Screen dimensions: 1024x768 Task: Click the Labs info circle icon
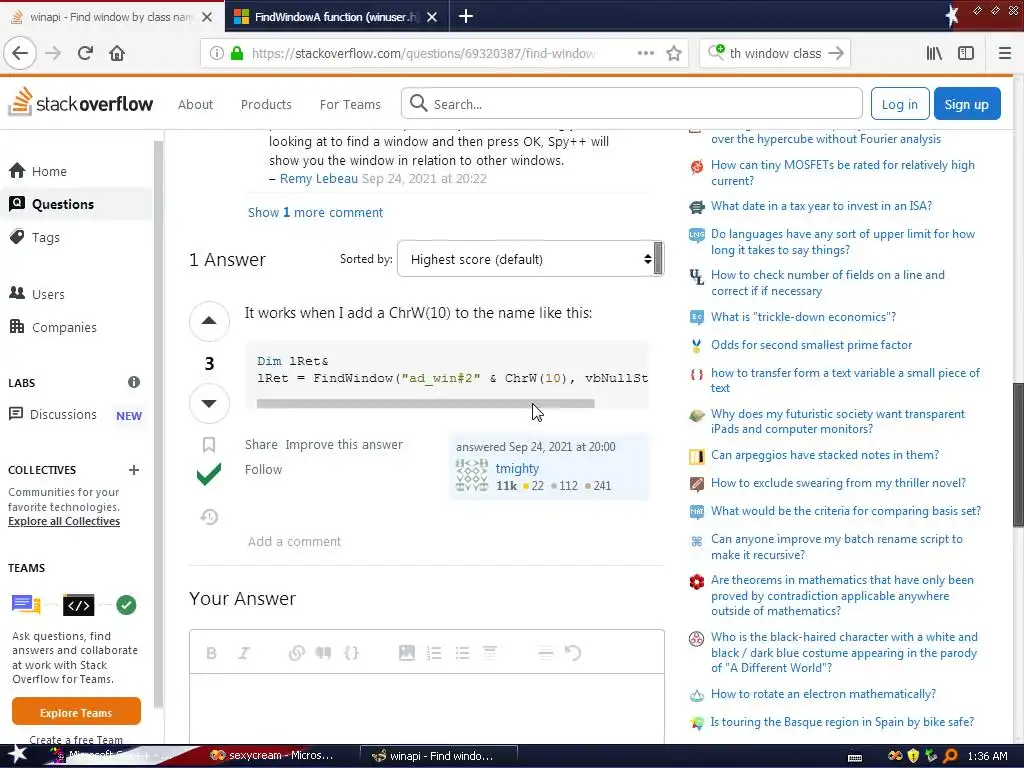pos(134,382)
